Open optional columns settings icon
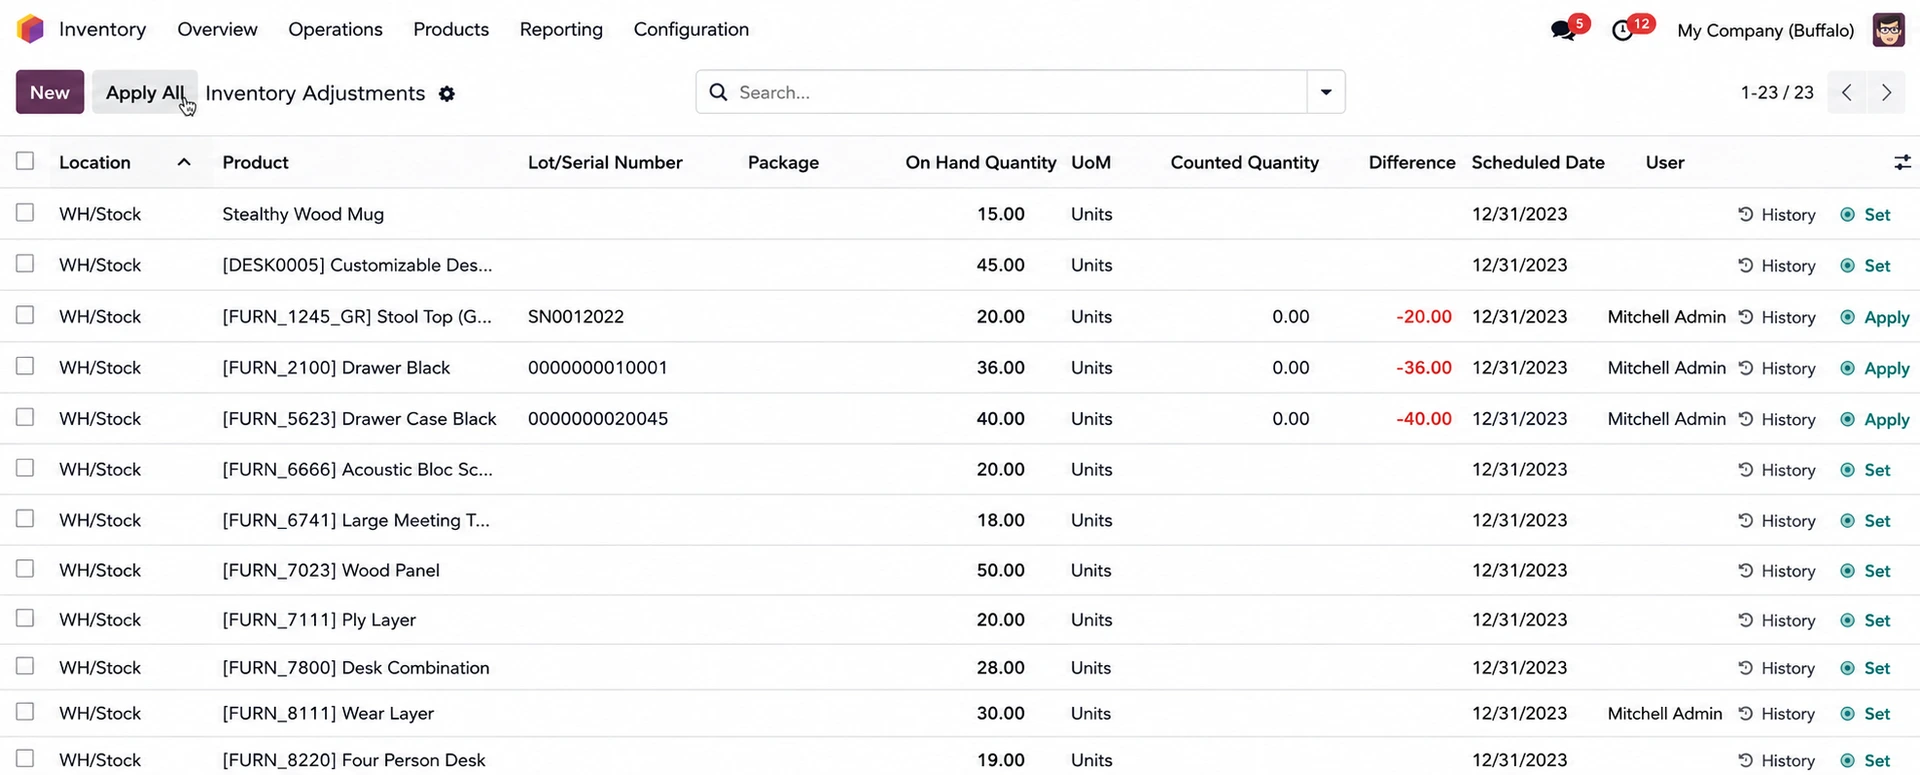The image size is (1920, 775). pyautogui.click(x=1902, y=162)
